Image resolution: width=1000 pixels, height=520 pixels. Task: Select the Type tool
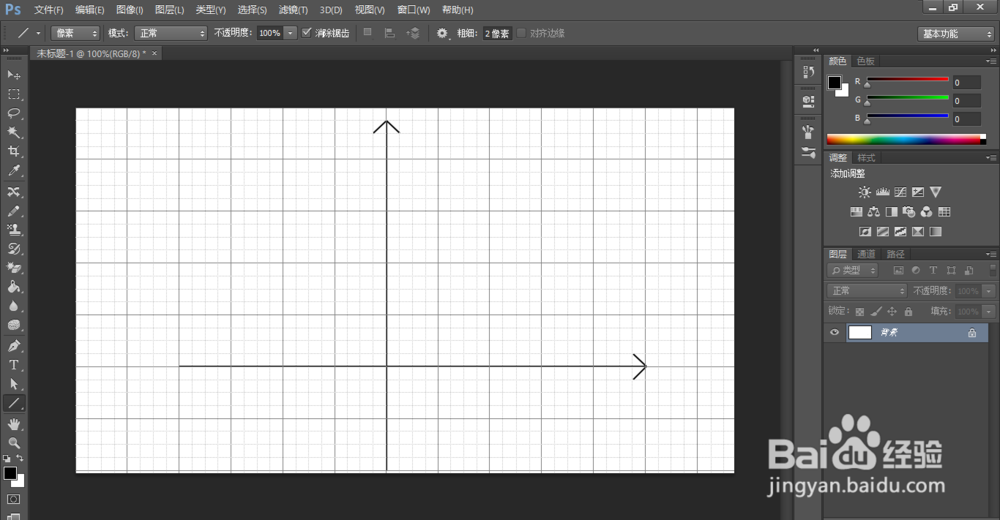coord(13,366)
